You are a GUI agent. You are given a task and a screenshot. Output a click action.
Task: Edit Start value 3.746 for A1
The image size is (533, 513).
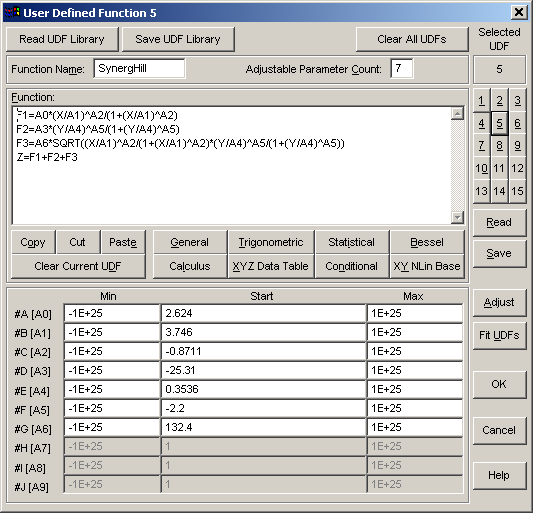(263, 332)
